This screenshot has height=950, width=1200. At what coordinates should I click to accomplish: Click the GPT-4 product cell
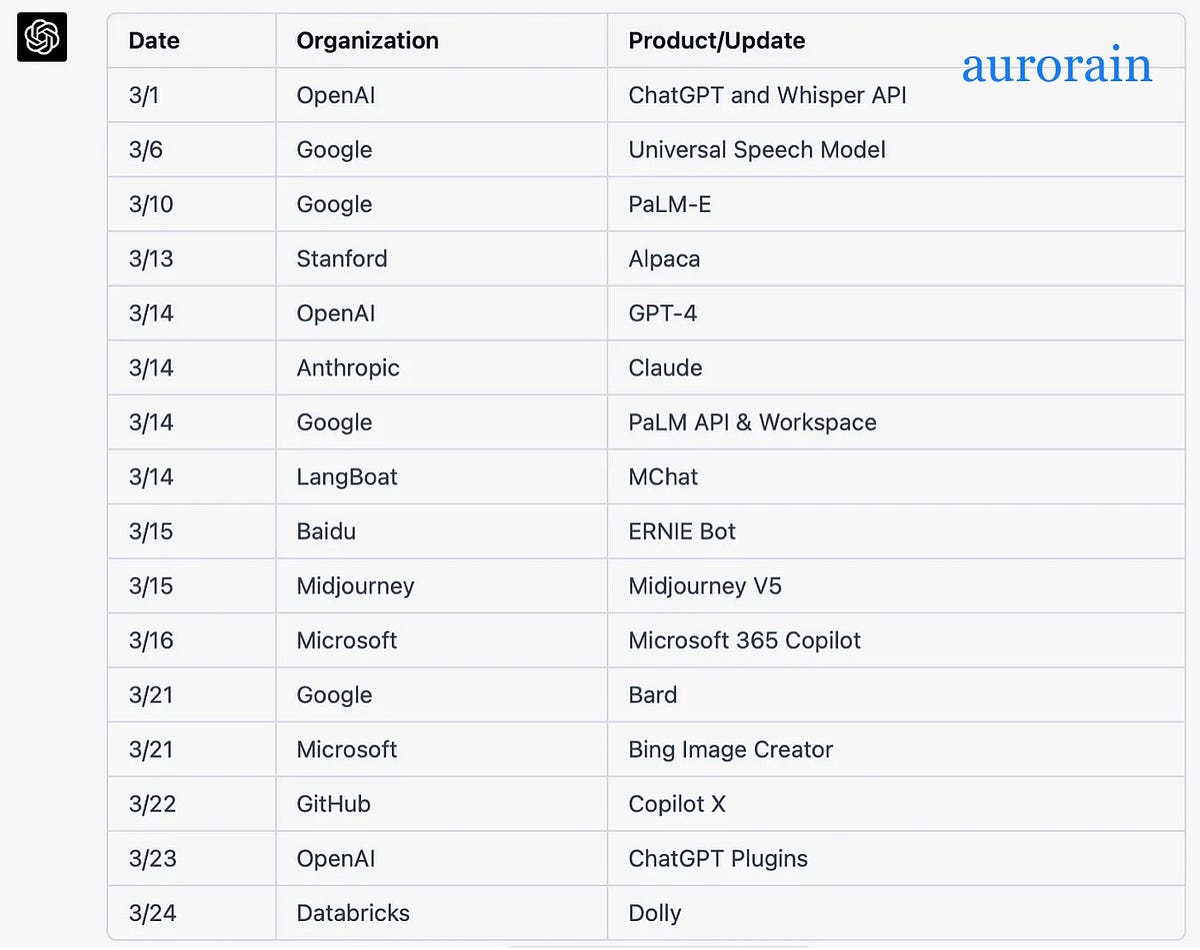(662, 313)
